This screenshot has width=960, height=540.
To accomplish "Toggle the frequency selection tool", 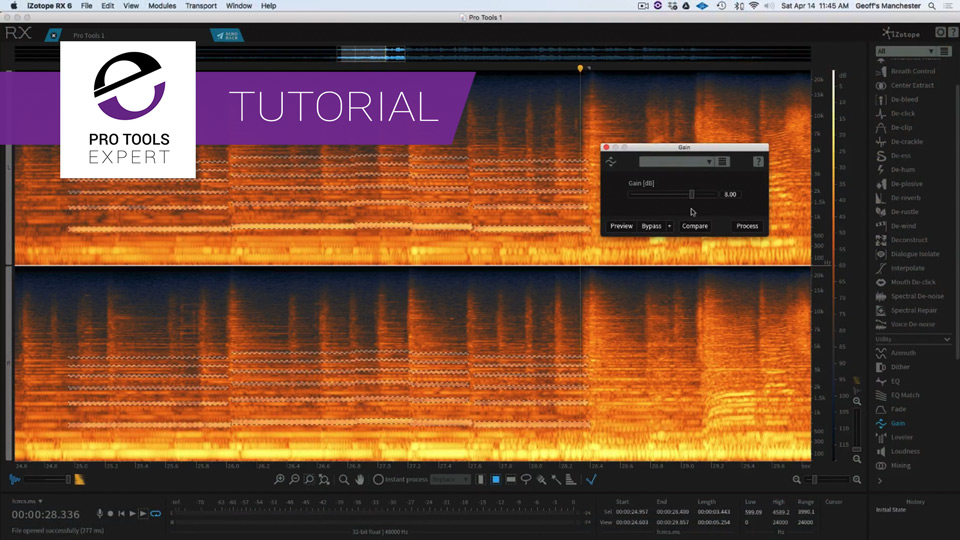I will (x=511, y=480).
